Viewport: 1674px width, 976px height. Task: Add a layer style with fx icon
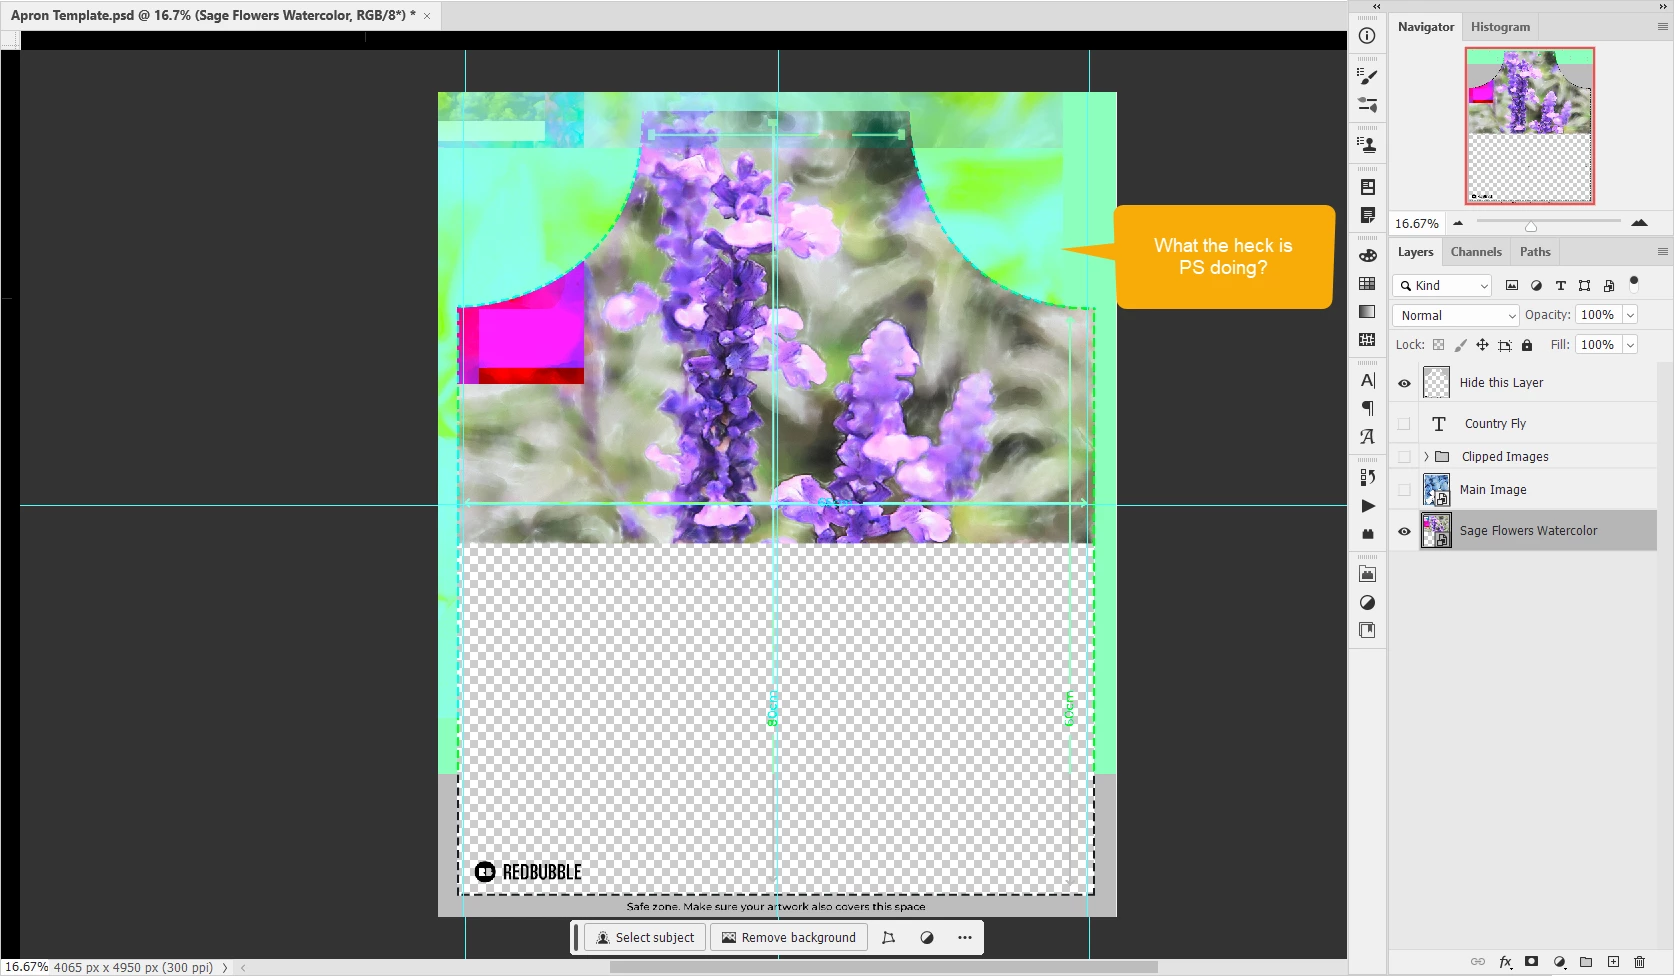pos(1505,962)
